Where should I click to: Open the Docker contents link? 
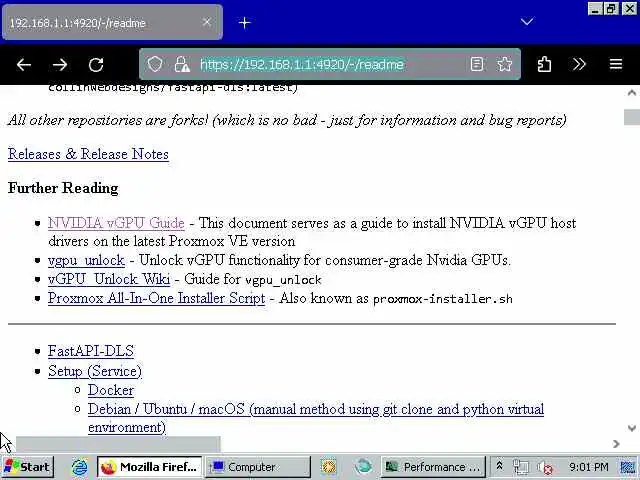click(111, 390)
